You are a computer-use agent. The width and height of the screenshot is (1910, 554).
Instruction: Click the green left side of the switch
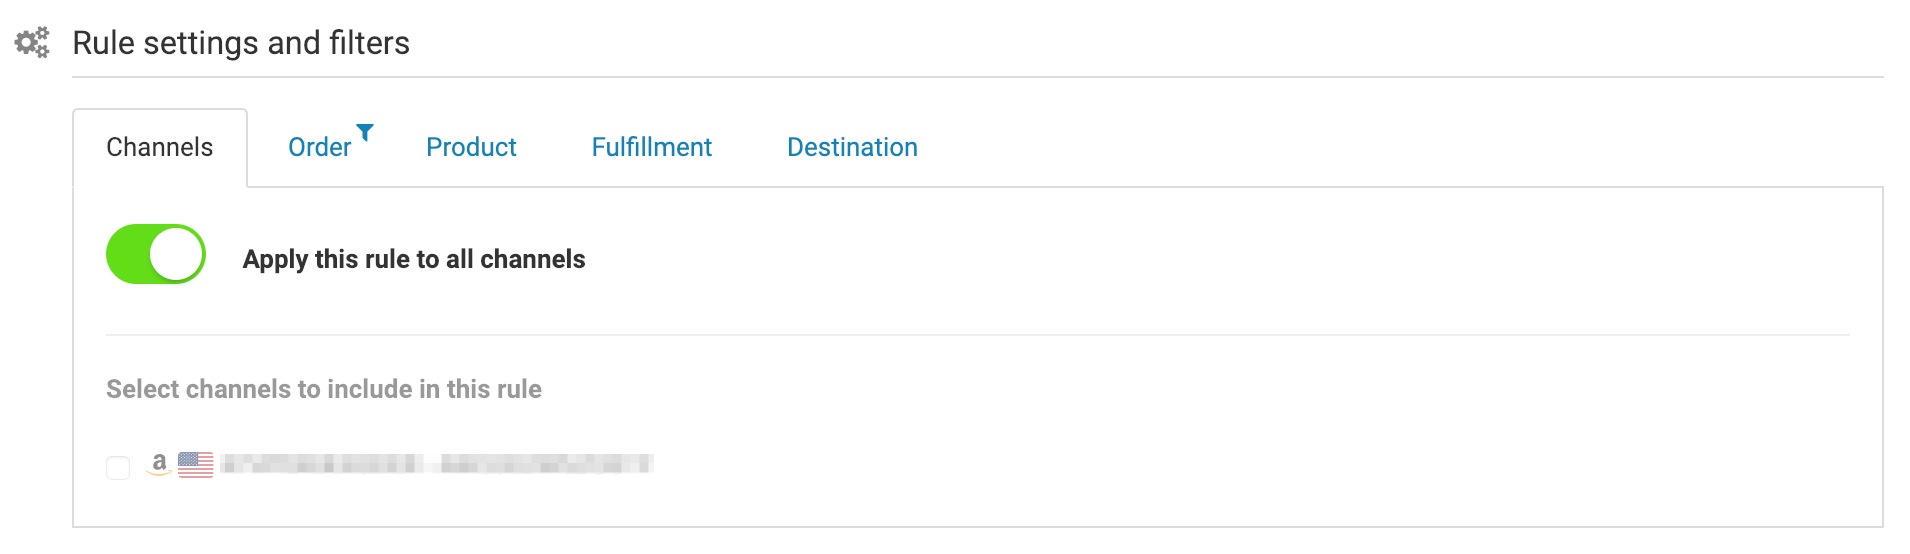tap(128, 254)
